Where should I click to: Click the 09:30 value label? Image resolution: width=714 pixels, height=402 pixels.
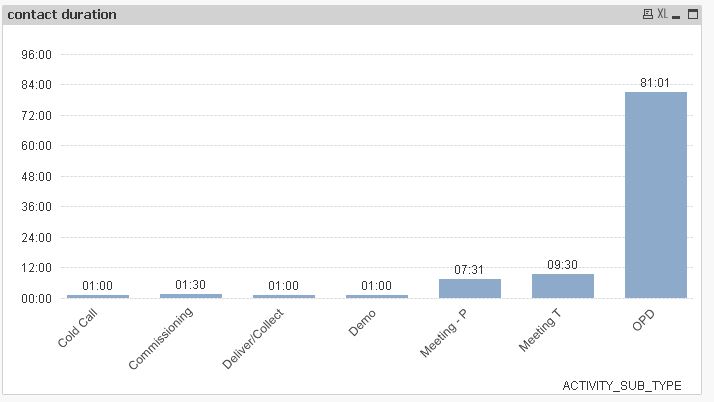point(562,264)
